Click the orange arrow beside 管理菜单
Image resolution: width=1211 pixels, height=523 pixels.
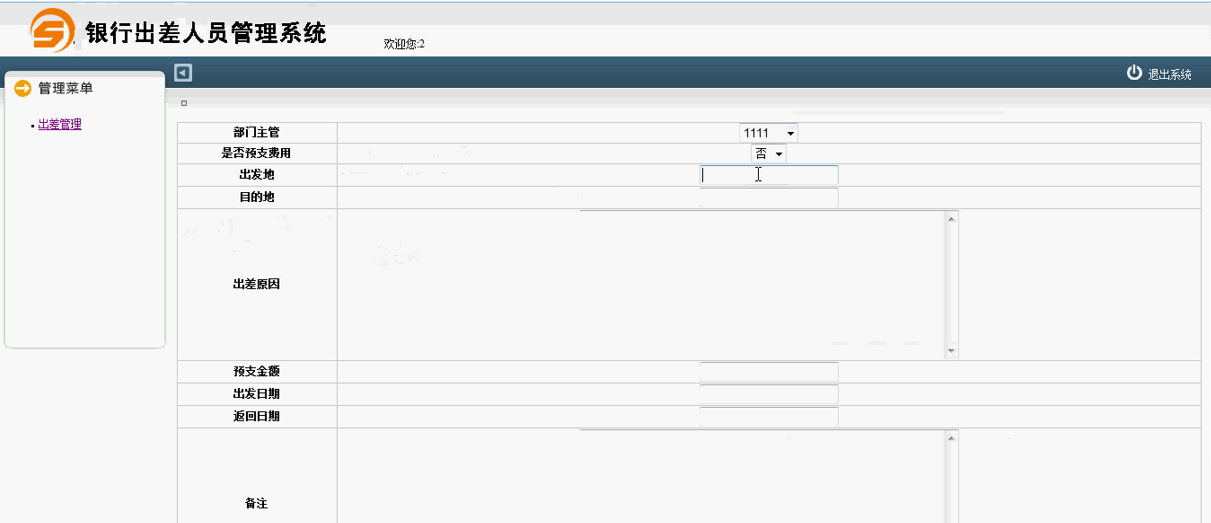pos(23,89)
